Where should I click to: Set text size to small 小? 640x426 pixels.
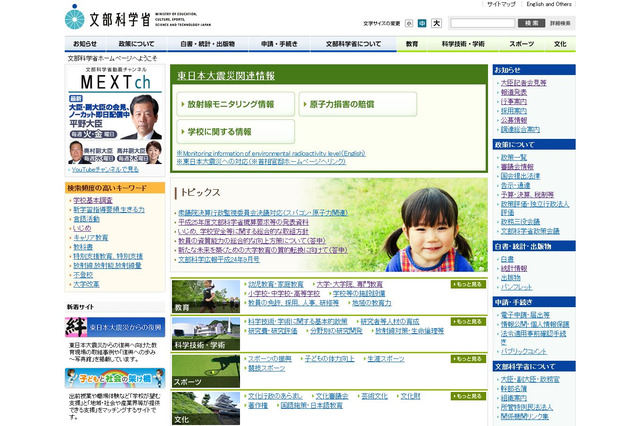coord(409,24)
